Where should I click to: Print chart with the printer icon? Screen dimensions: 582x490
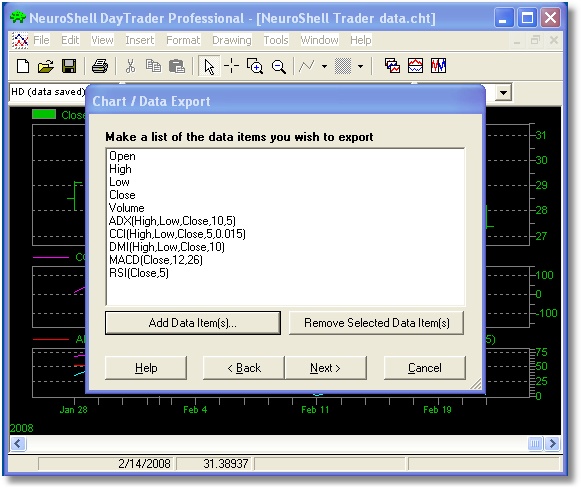[x=100, y=66]
